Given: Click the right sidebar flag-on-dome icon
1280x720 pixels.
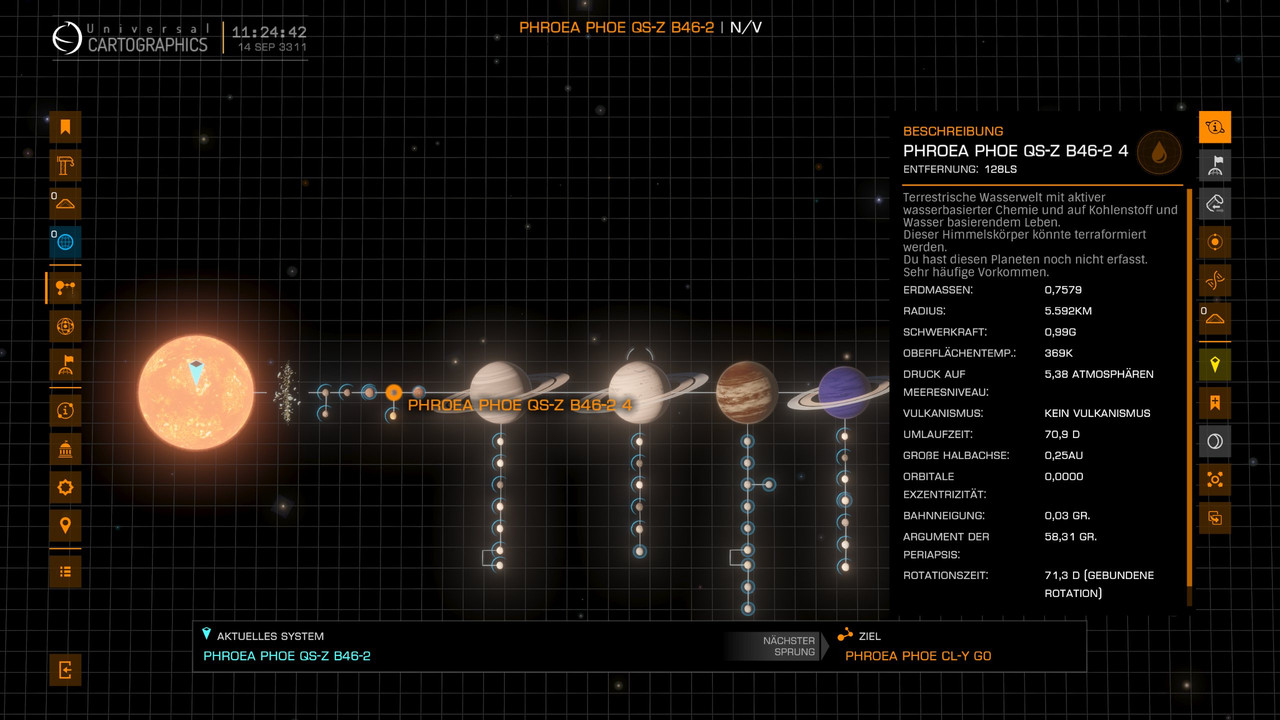Looking at the screenshot, I should 1215,165.
